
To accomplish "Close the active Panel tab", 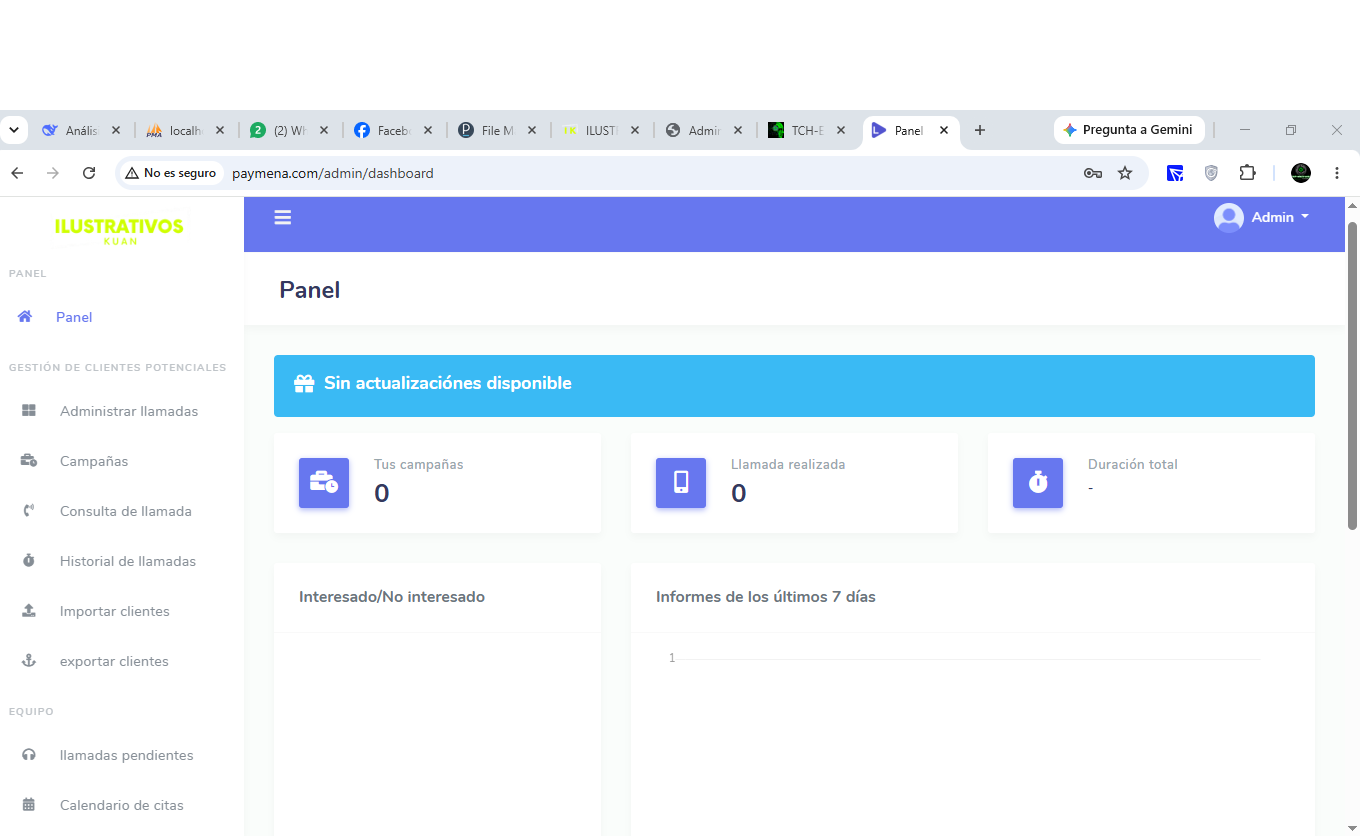I will click(944, 130).
